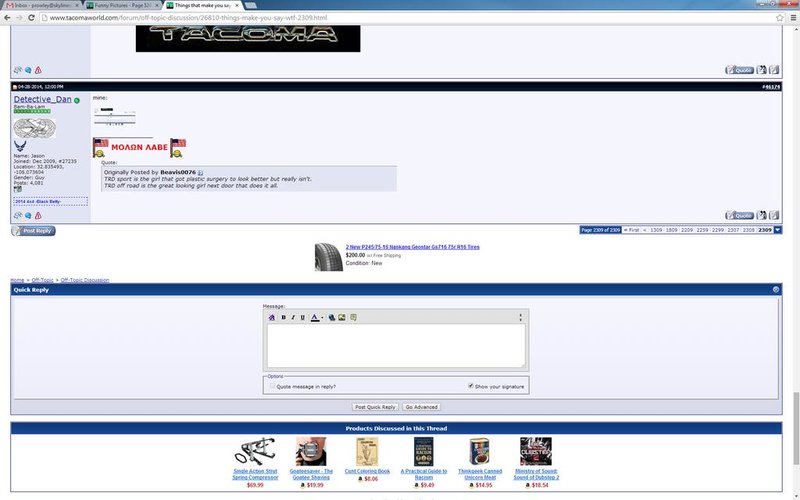This screenshot has height=500, width=800.
Task: Click Detective_Dan's avatar image
Action: click(34, 129)
